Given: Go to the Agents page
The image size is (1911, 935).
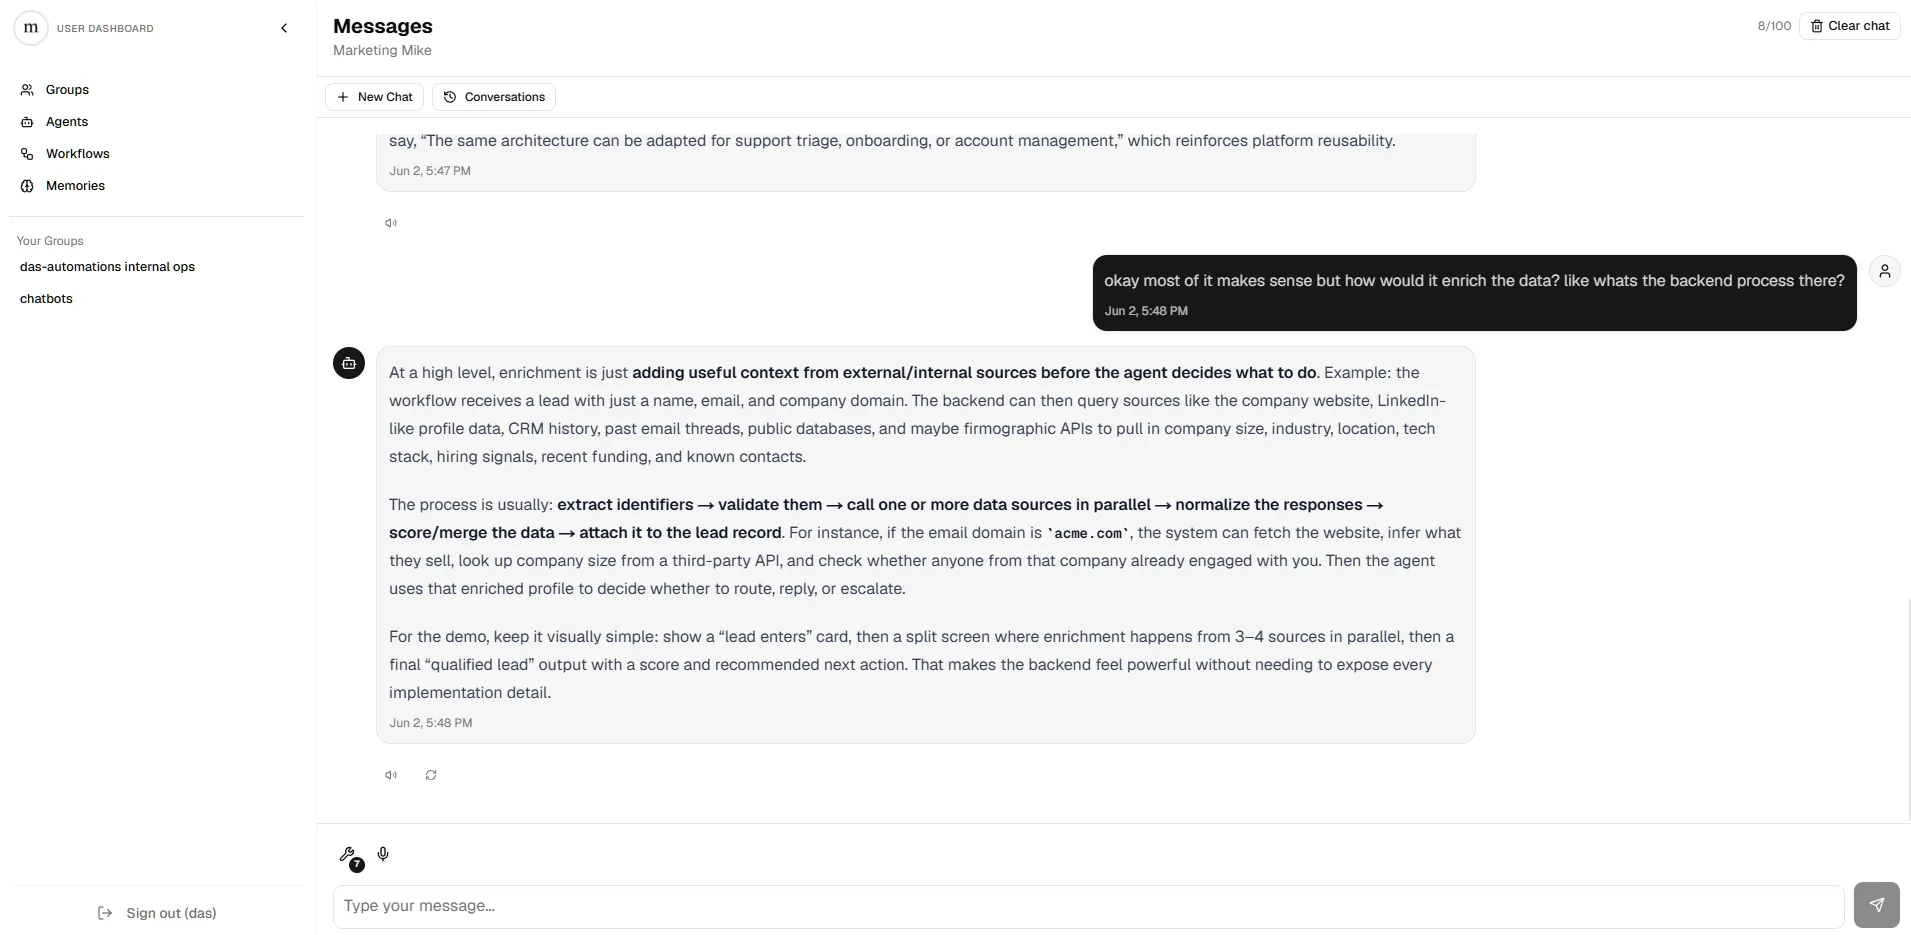Looking at the screenshot, I should pos(67,122).
